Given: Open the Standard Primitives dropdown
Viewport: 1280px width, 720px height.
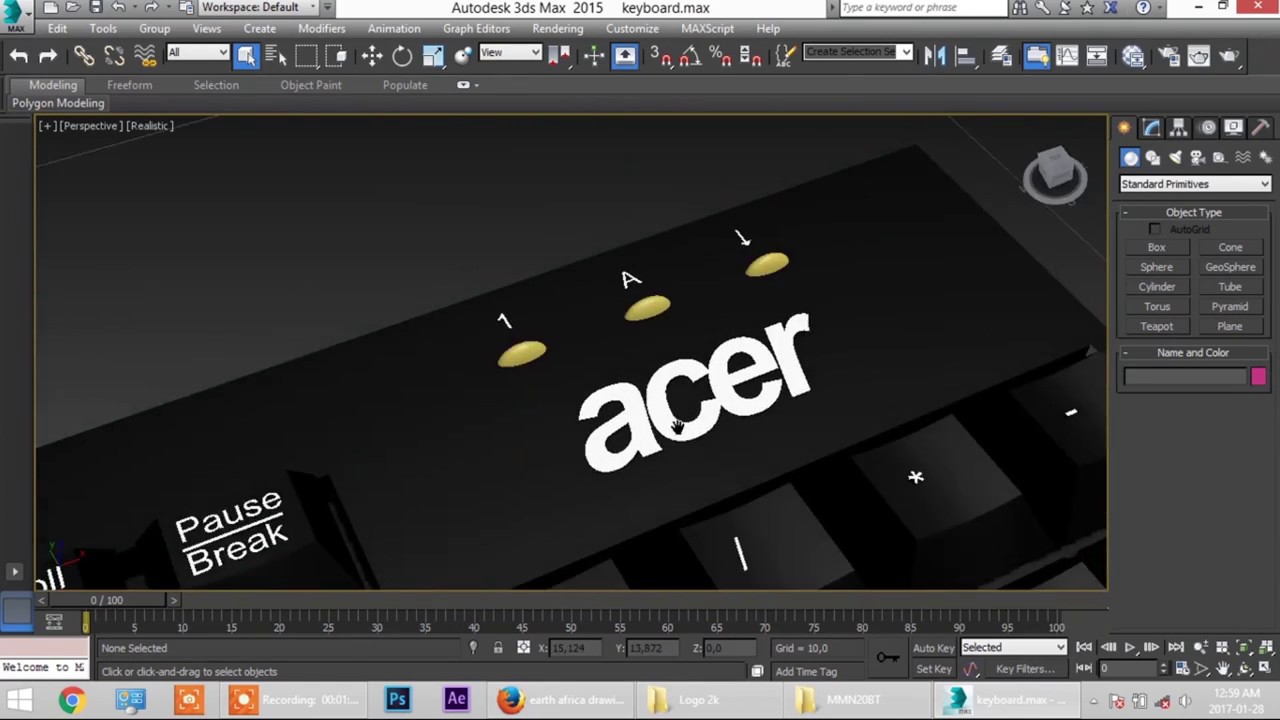Looking at the screenshot, I should tap(1195, 184).
